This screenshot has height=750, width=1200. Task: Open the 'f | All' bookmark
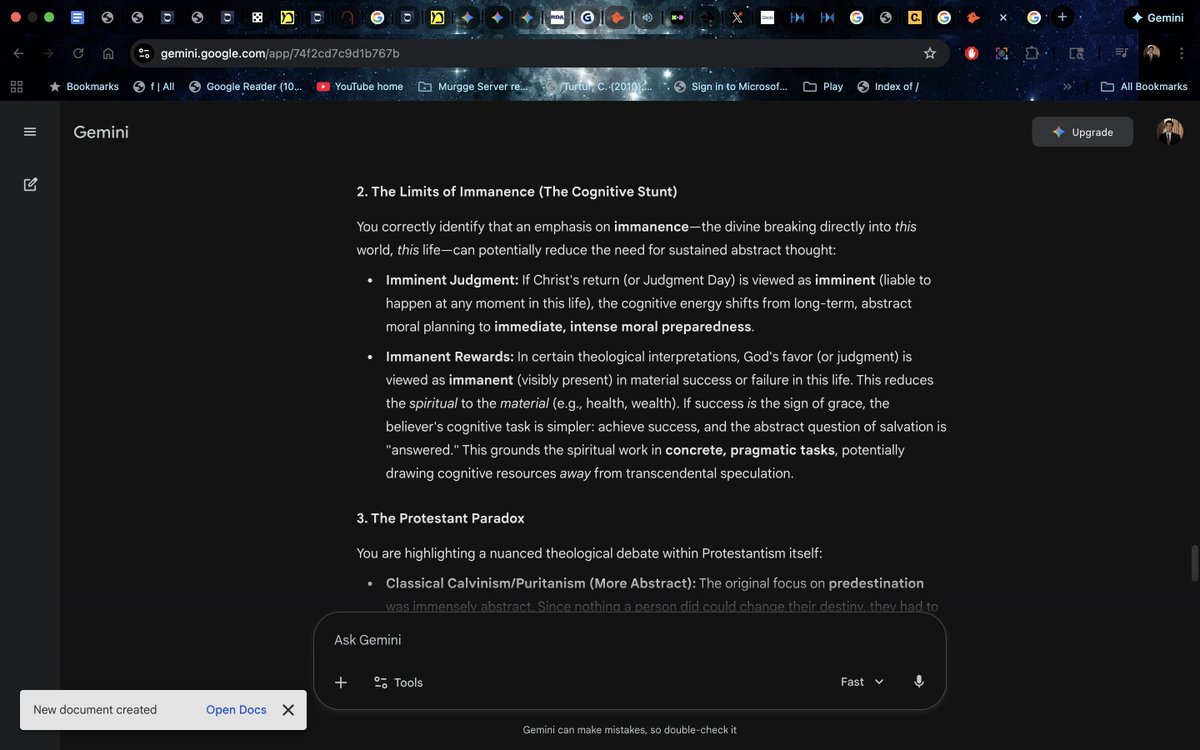[154, 87]
